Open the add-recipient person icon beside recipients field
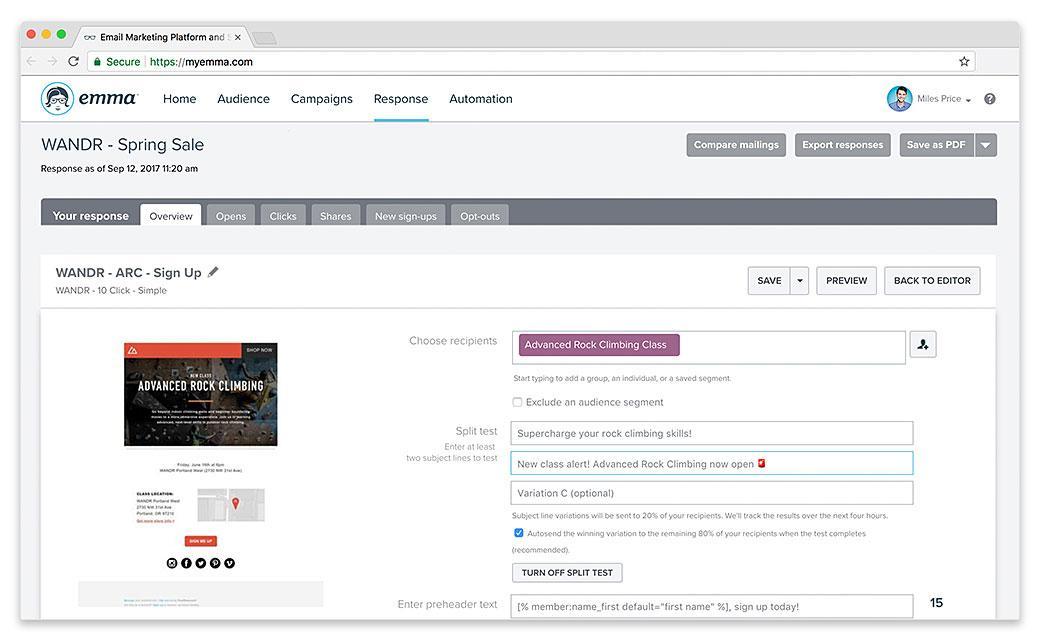The height and width of the screenshot is (640, 1040). tap(922, 344)
